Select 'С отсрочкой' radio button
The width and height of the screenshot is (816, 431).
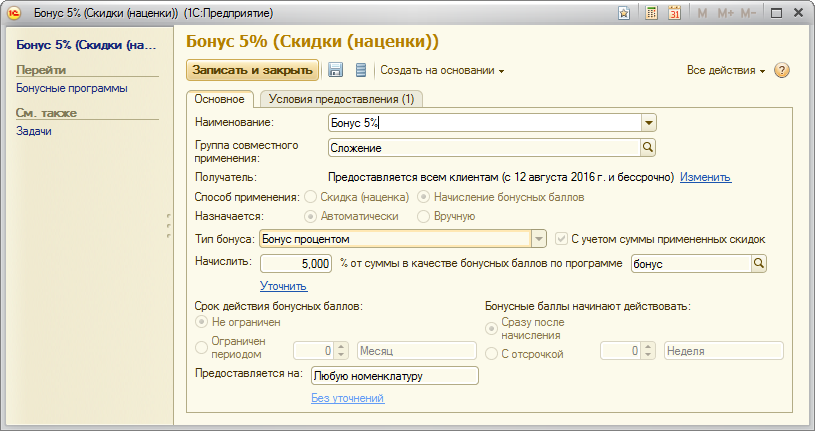(x=491, y=353)
